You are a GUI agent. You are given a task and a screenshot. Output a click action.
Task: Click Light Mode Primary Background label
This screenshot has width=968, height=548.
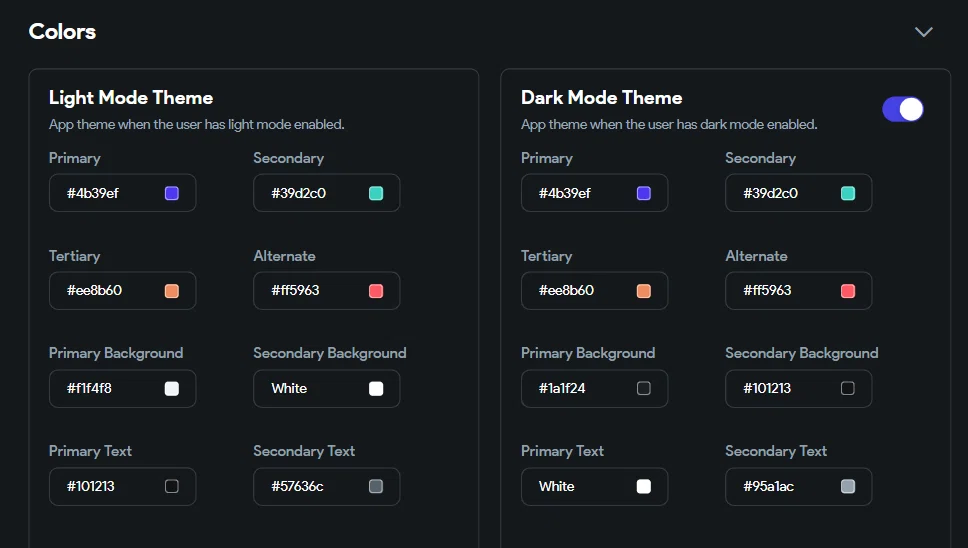click(116, 353)
